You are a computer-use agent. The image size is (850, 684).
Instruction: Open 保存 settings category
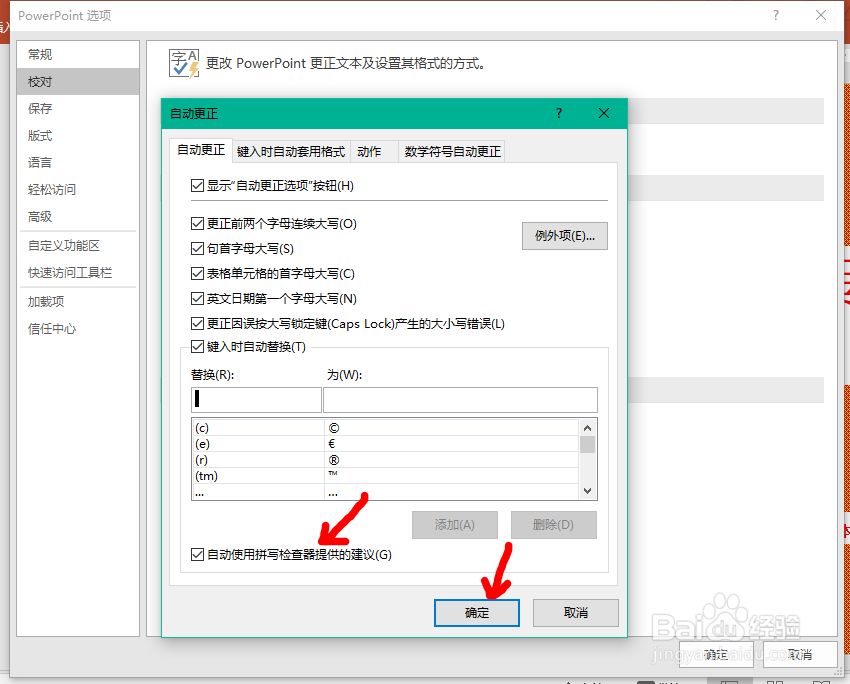pos(78,108)
